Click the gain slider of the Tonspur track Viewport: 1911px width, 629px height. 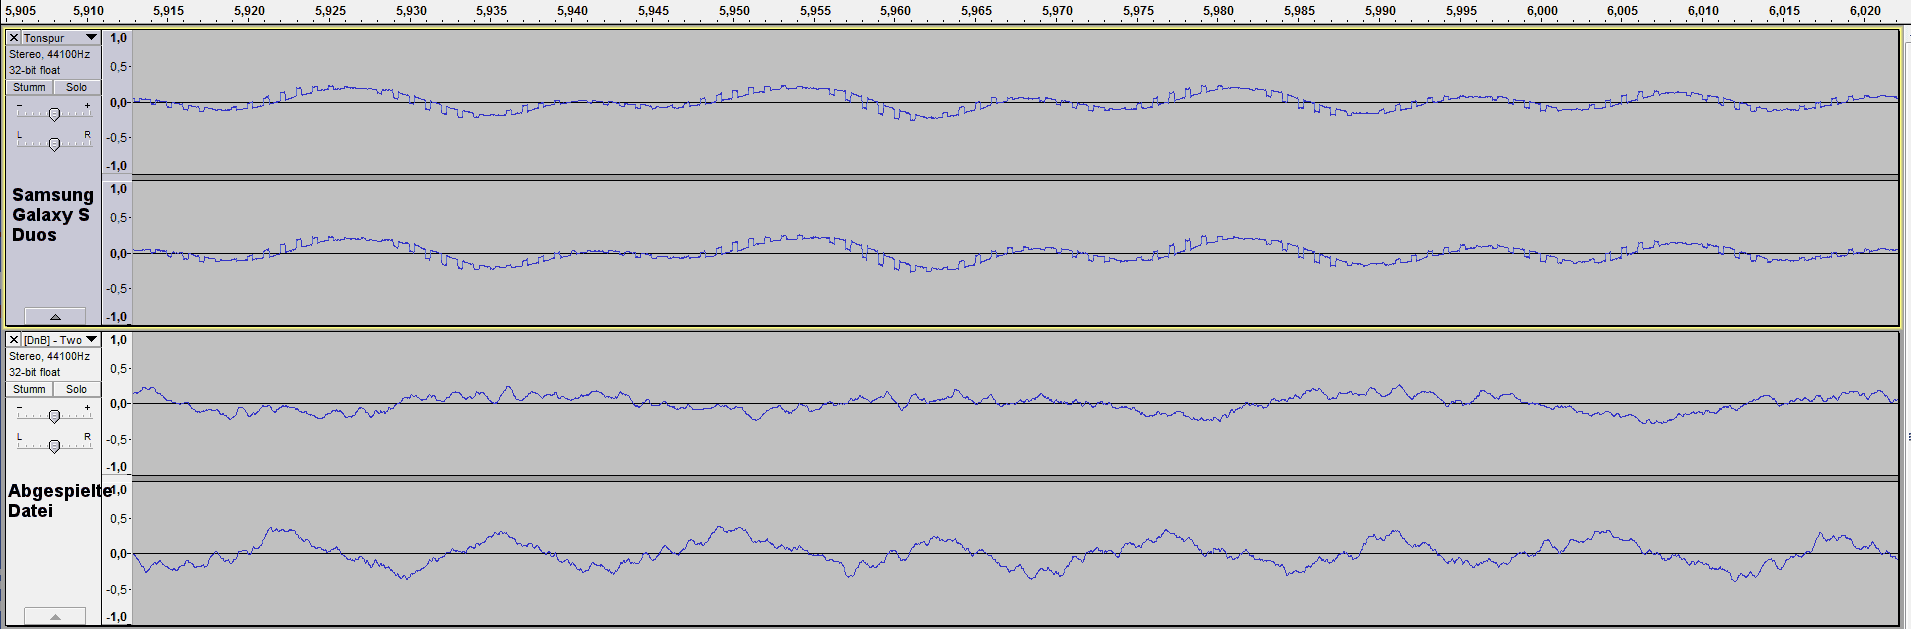point(54,114)
